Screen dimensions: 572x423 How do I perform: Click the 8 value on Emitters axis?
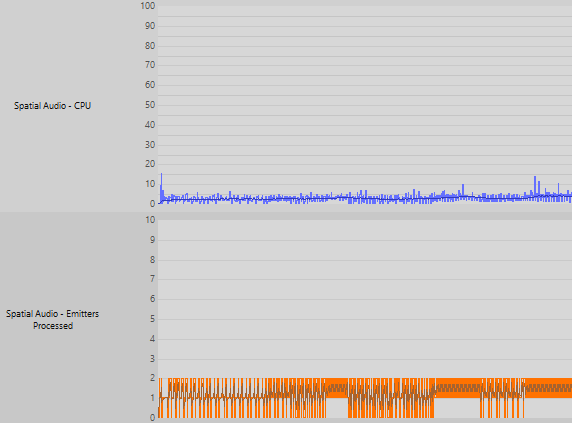[x=152, y=260]
